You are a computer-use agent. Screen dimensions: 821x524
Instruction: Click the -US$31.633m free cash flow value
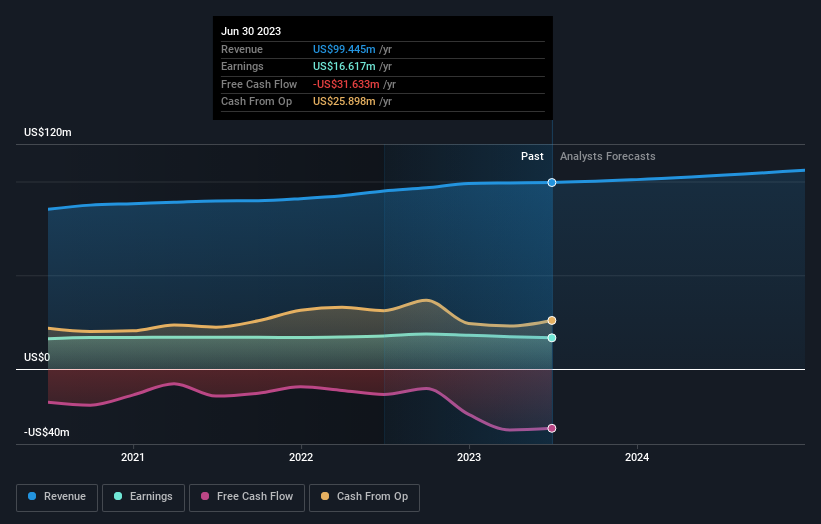click(x=346, y=84)
